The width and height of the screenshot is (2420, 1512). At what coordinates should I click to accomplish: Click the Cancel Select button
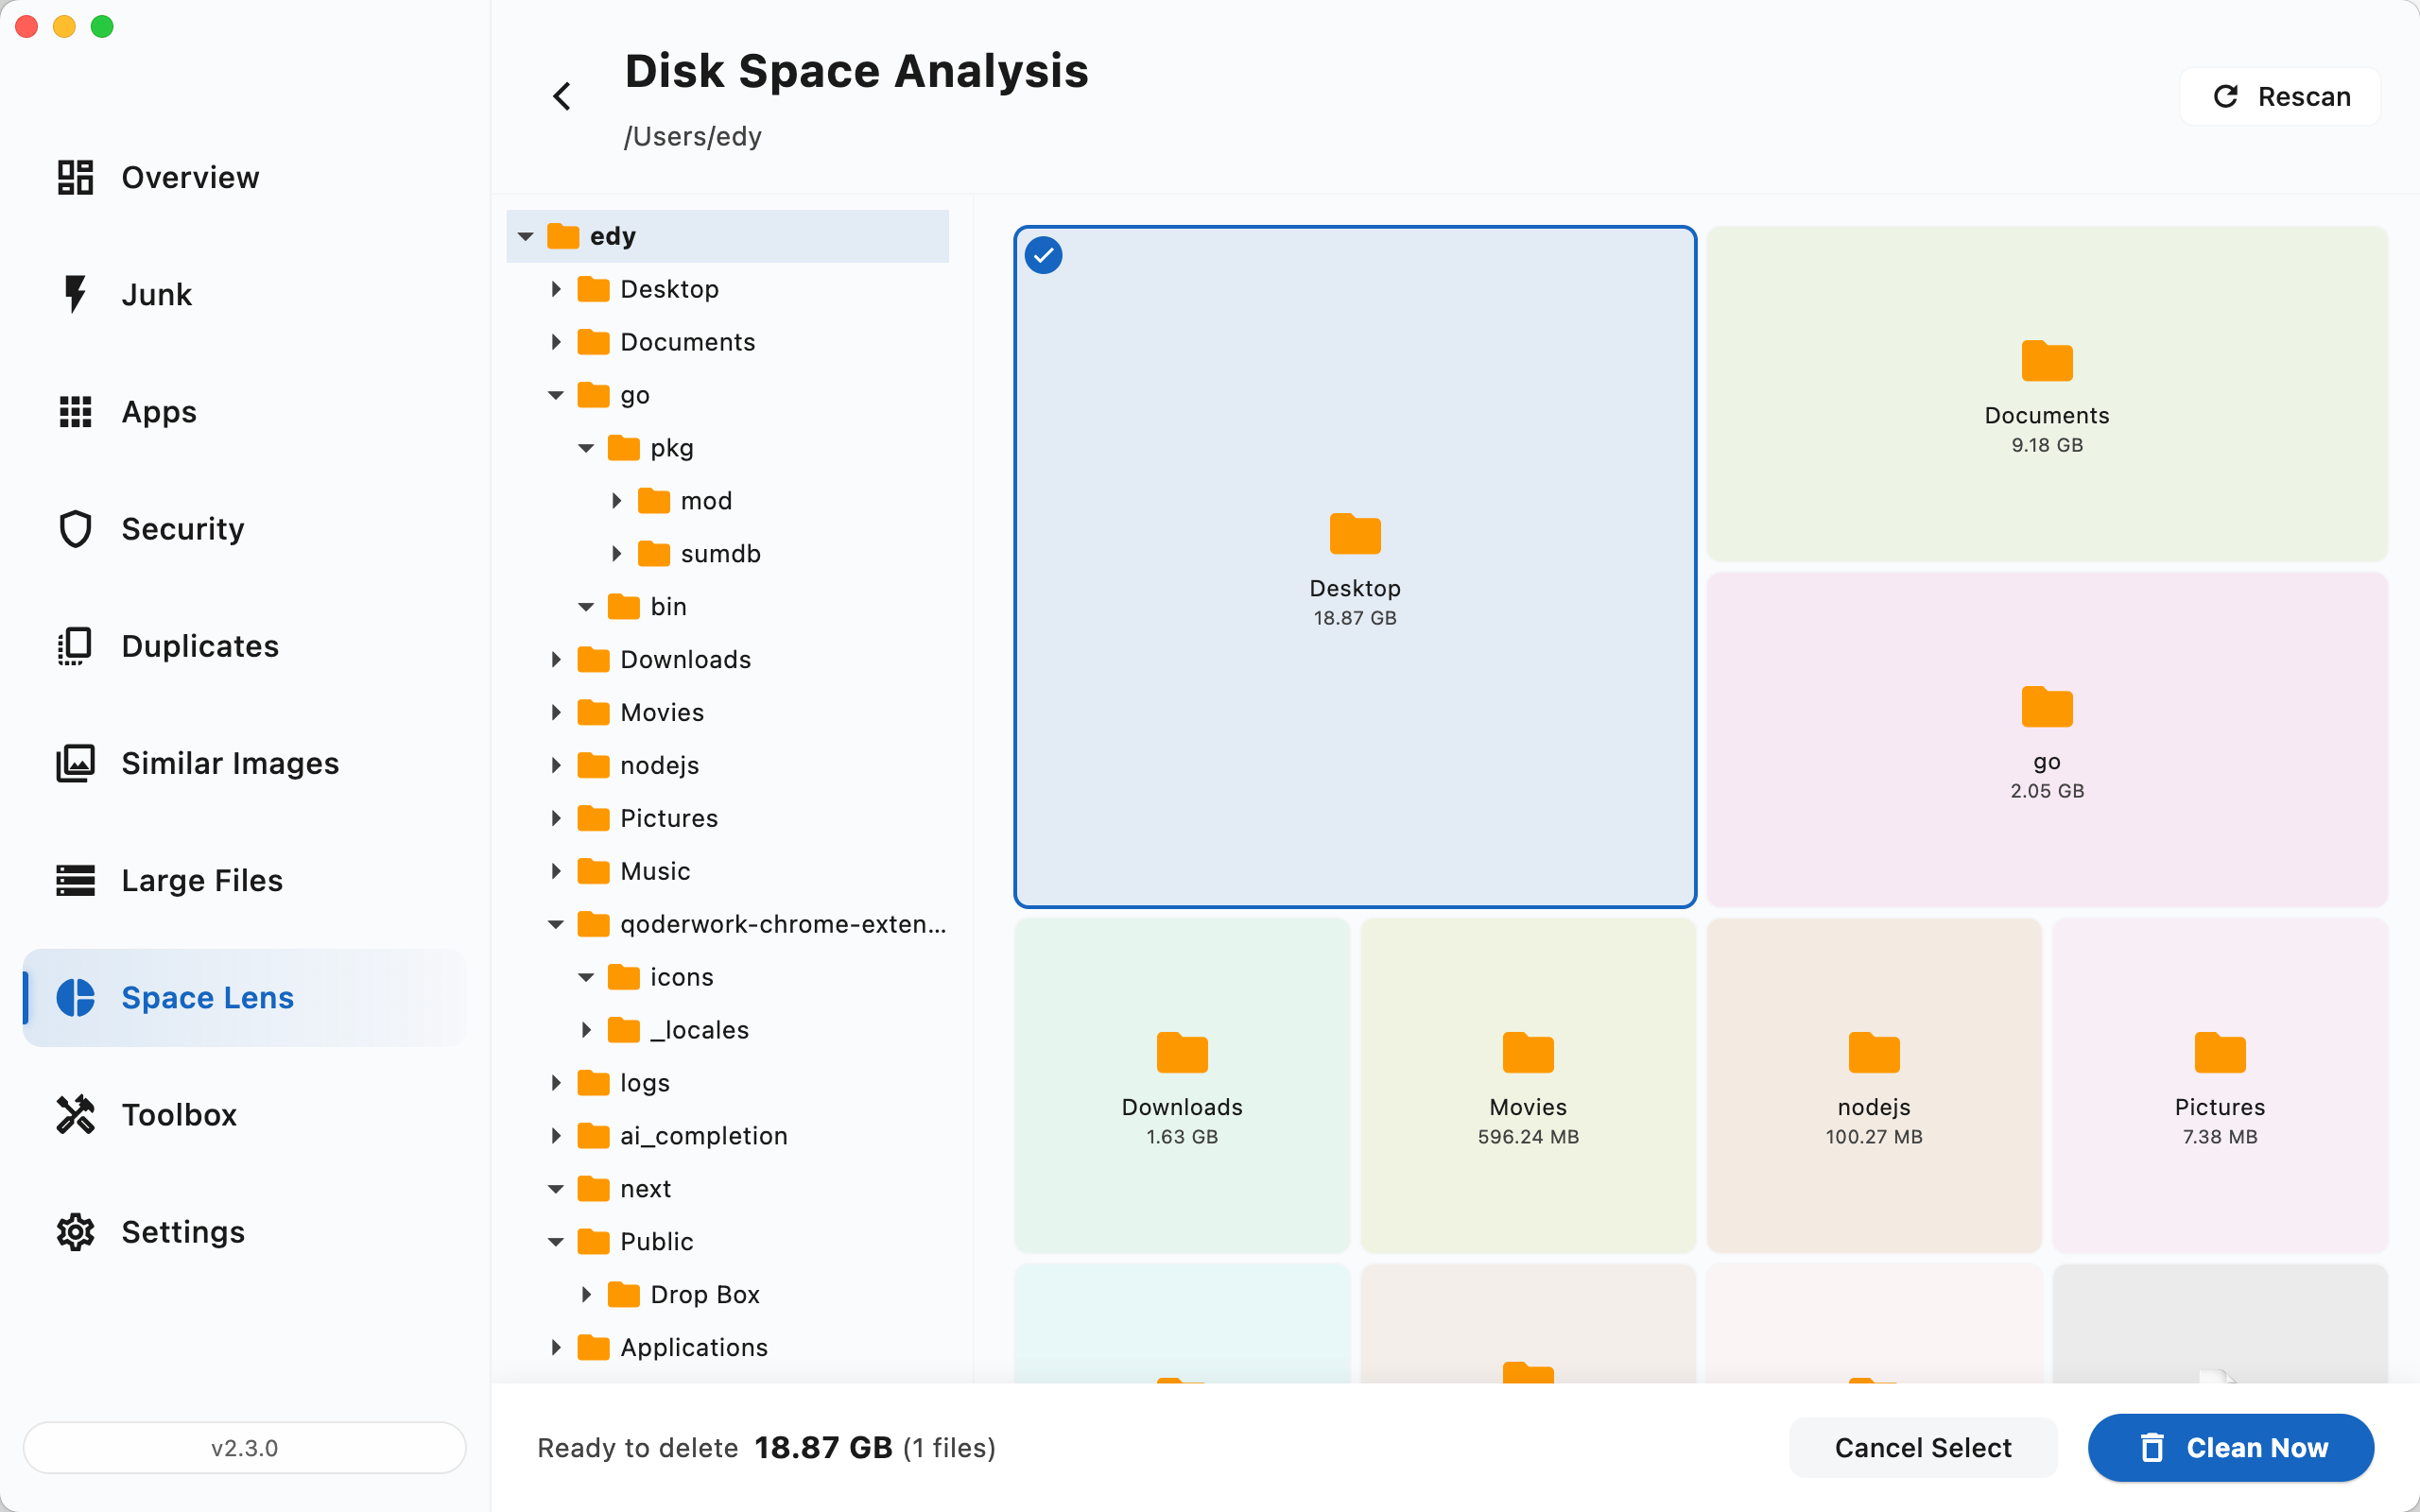1922,1447
